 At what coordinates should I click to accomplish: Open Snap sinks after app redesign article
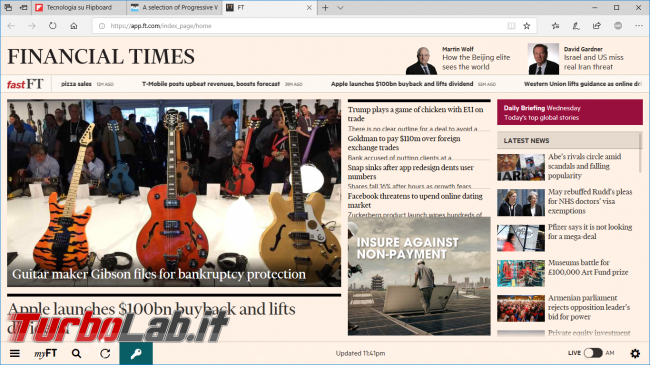click(410, 172)
